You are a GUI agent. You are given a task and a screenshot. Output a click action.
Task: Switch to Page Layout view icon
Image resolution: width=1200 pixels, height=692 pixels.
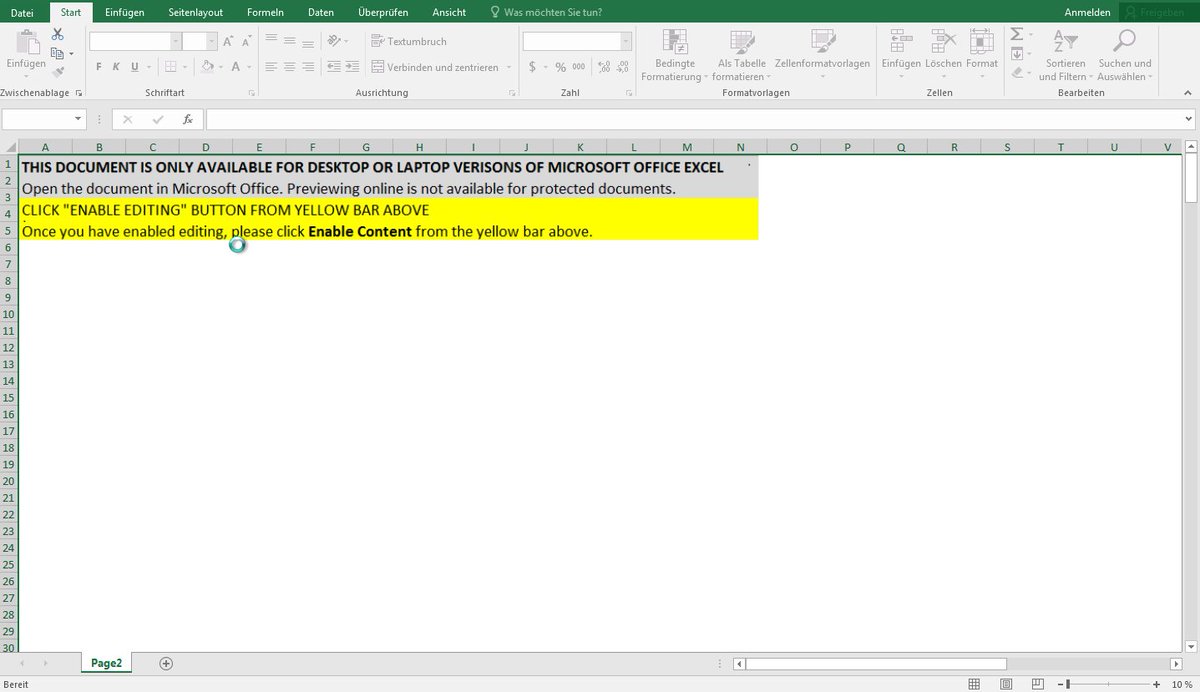pyautogui.click(x=1006, y=684)
